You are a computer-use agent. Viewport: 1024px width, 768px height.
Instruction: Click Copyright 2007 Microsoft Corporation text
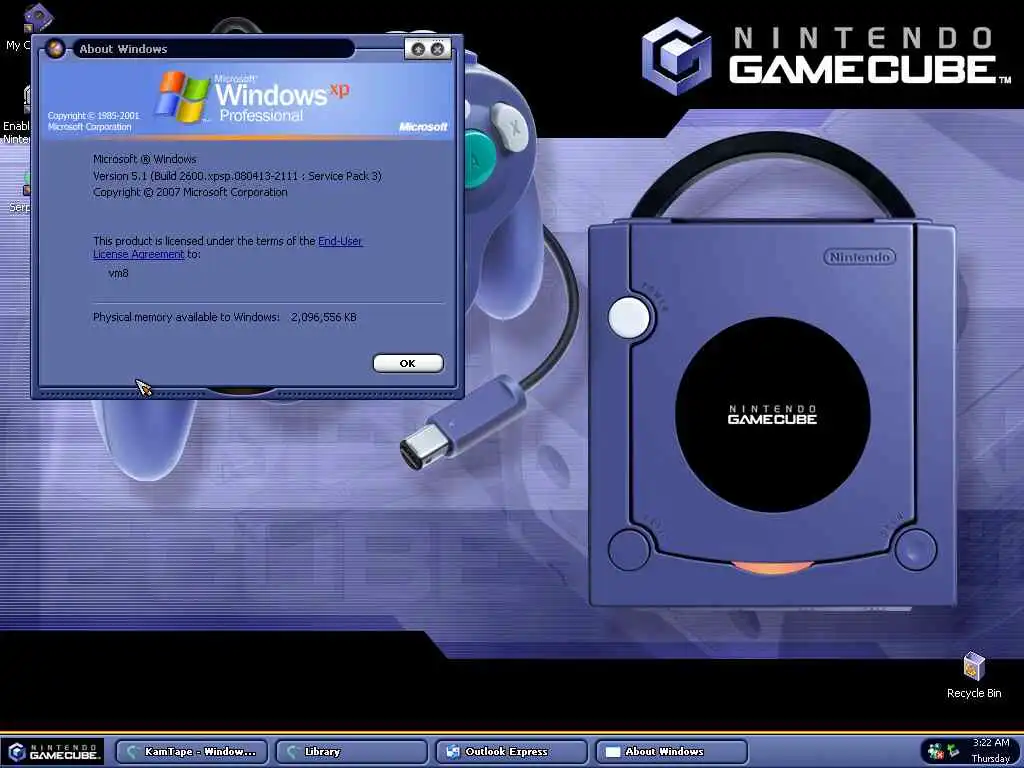[190, 192]
